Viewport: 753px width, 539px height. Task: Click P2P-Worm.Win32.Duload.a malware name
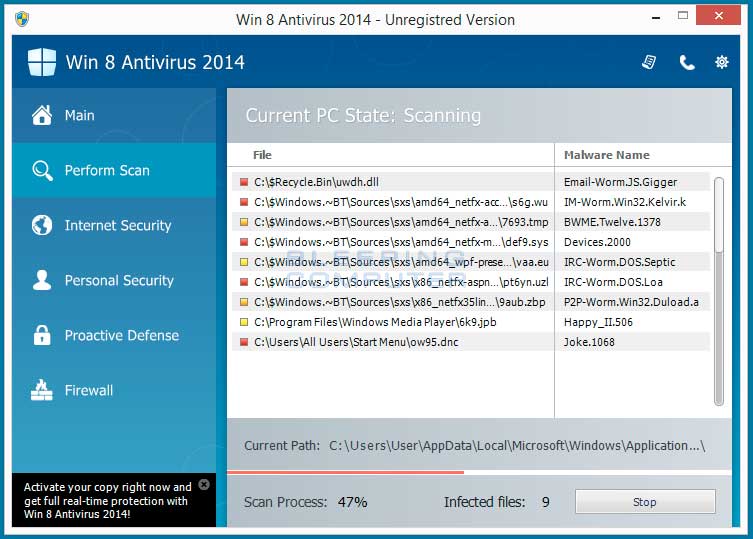[x=631, y=302]
